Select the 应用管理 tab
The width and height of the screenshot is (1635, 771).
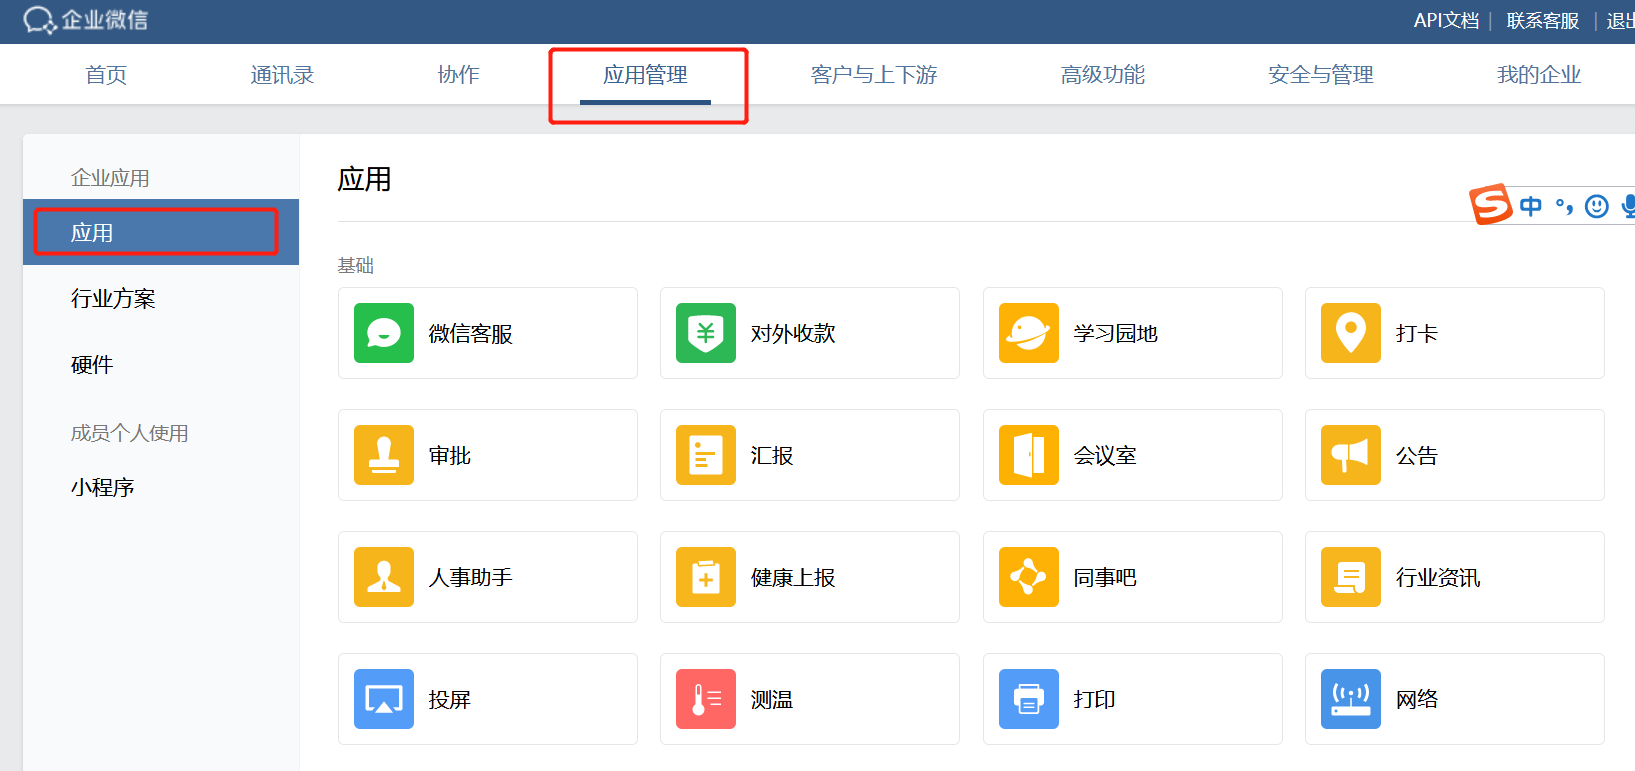click(645, 75)
